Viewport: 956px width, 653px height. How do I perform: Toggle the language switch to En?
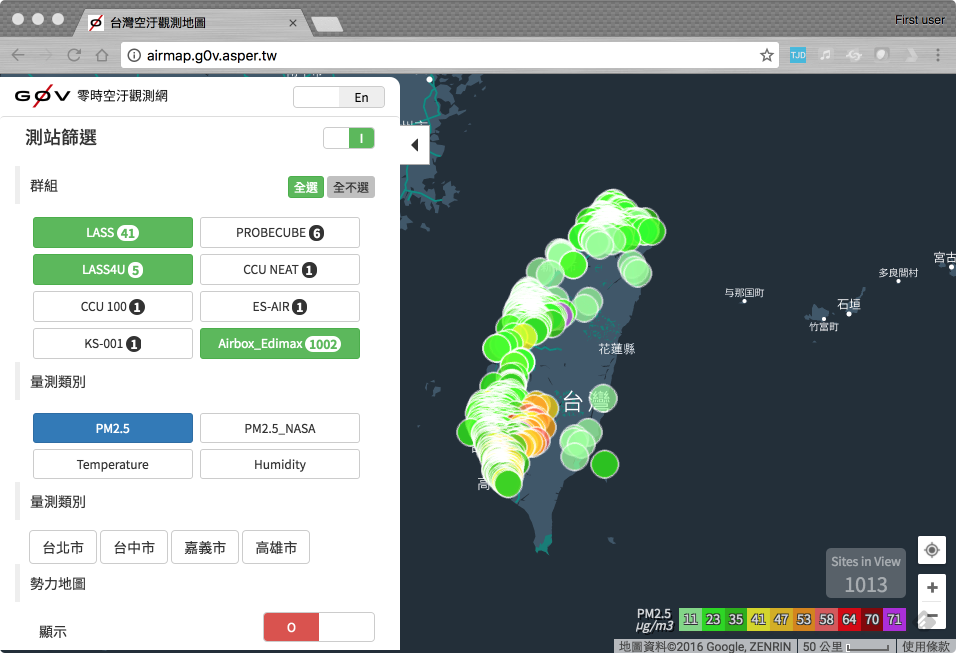pos(339,97)
